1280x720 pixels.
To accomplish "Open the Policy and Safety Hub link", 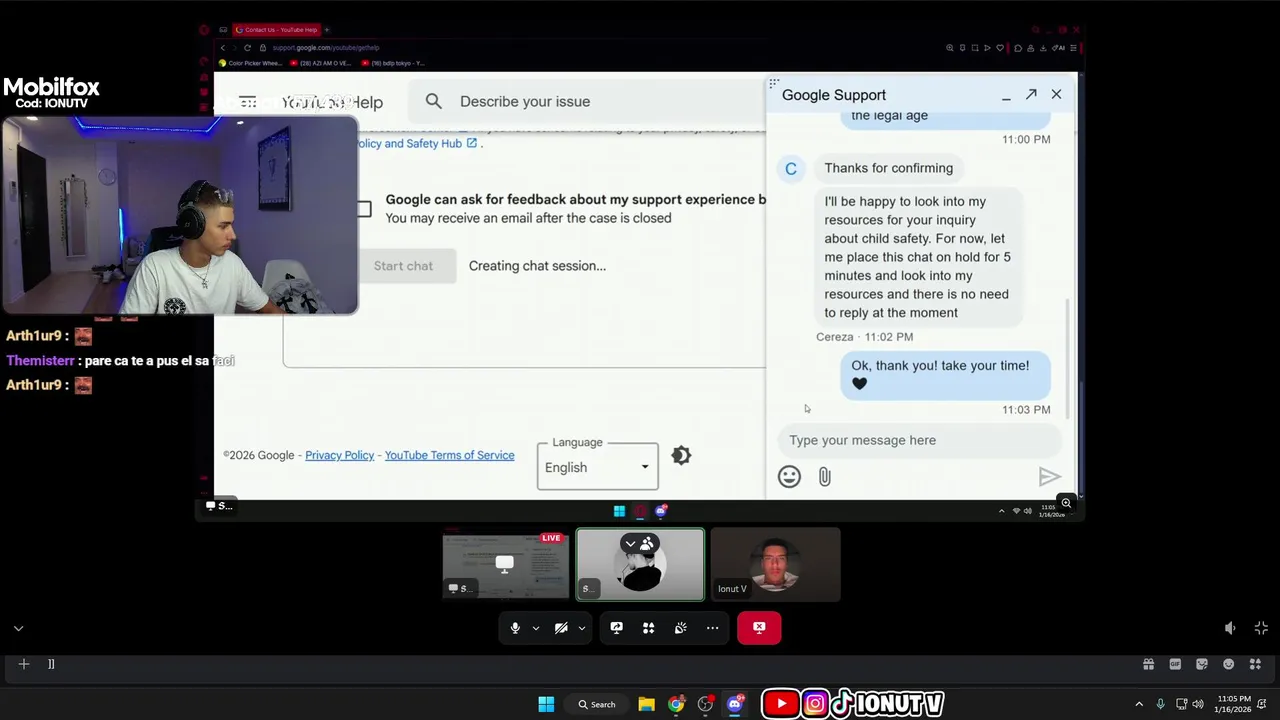I will (417, 143).
